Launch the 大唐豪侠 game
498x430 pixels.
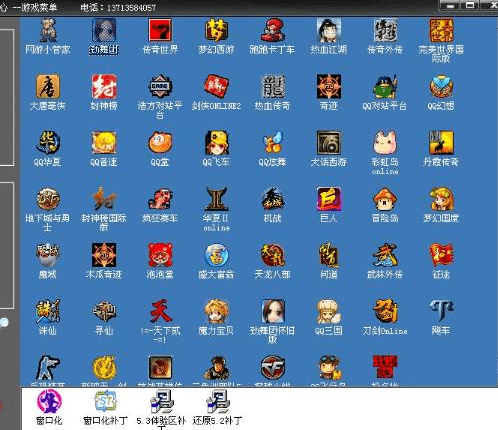click(48, 87)
